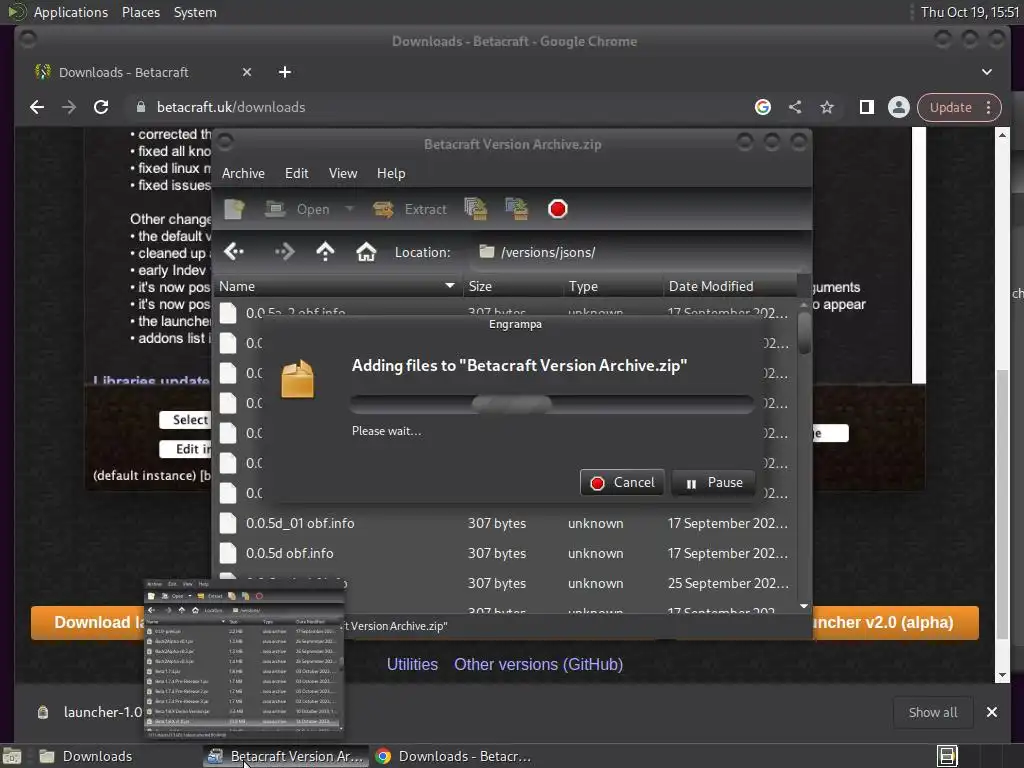The height and width of the screenshot is (768, 1024).
Task: Cancel adding files to the archive
Action: coord(622,483)
